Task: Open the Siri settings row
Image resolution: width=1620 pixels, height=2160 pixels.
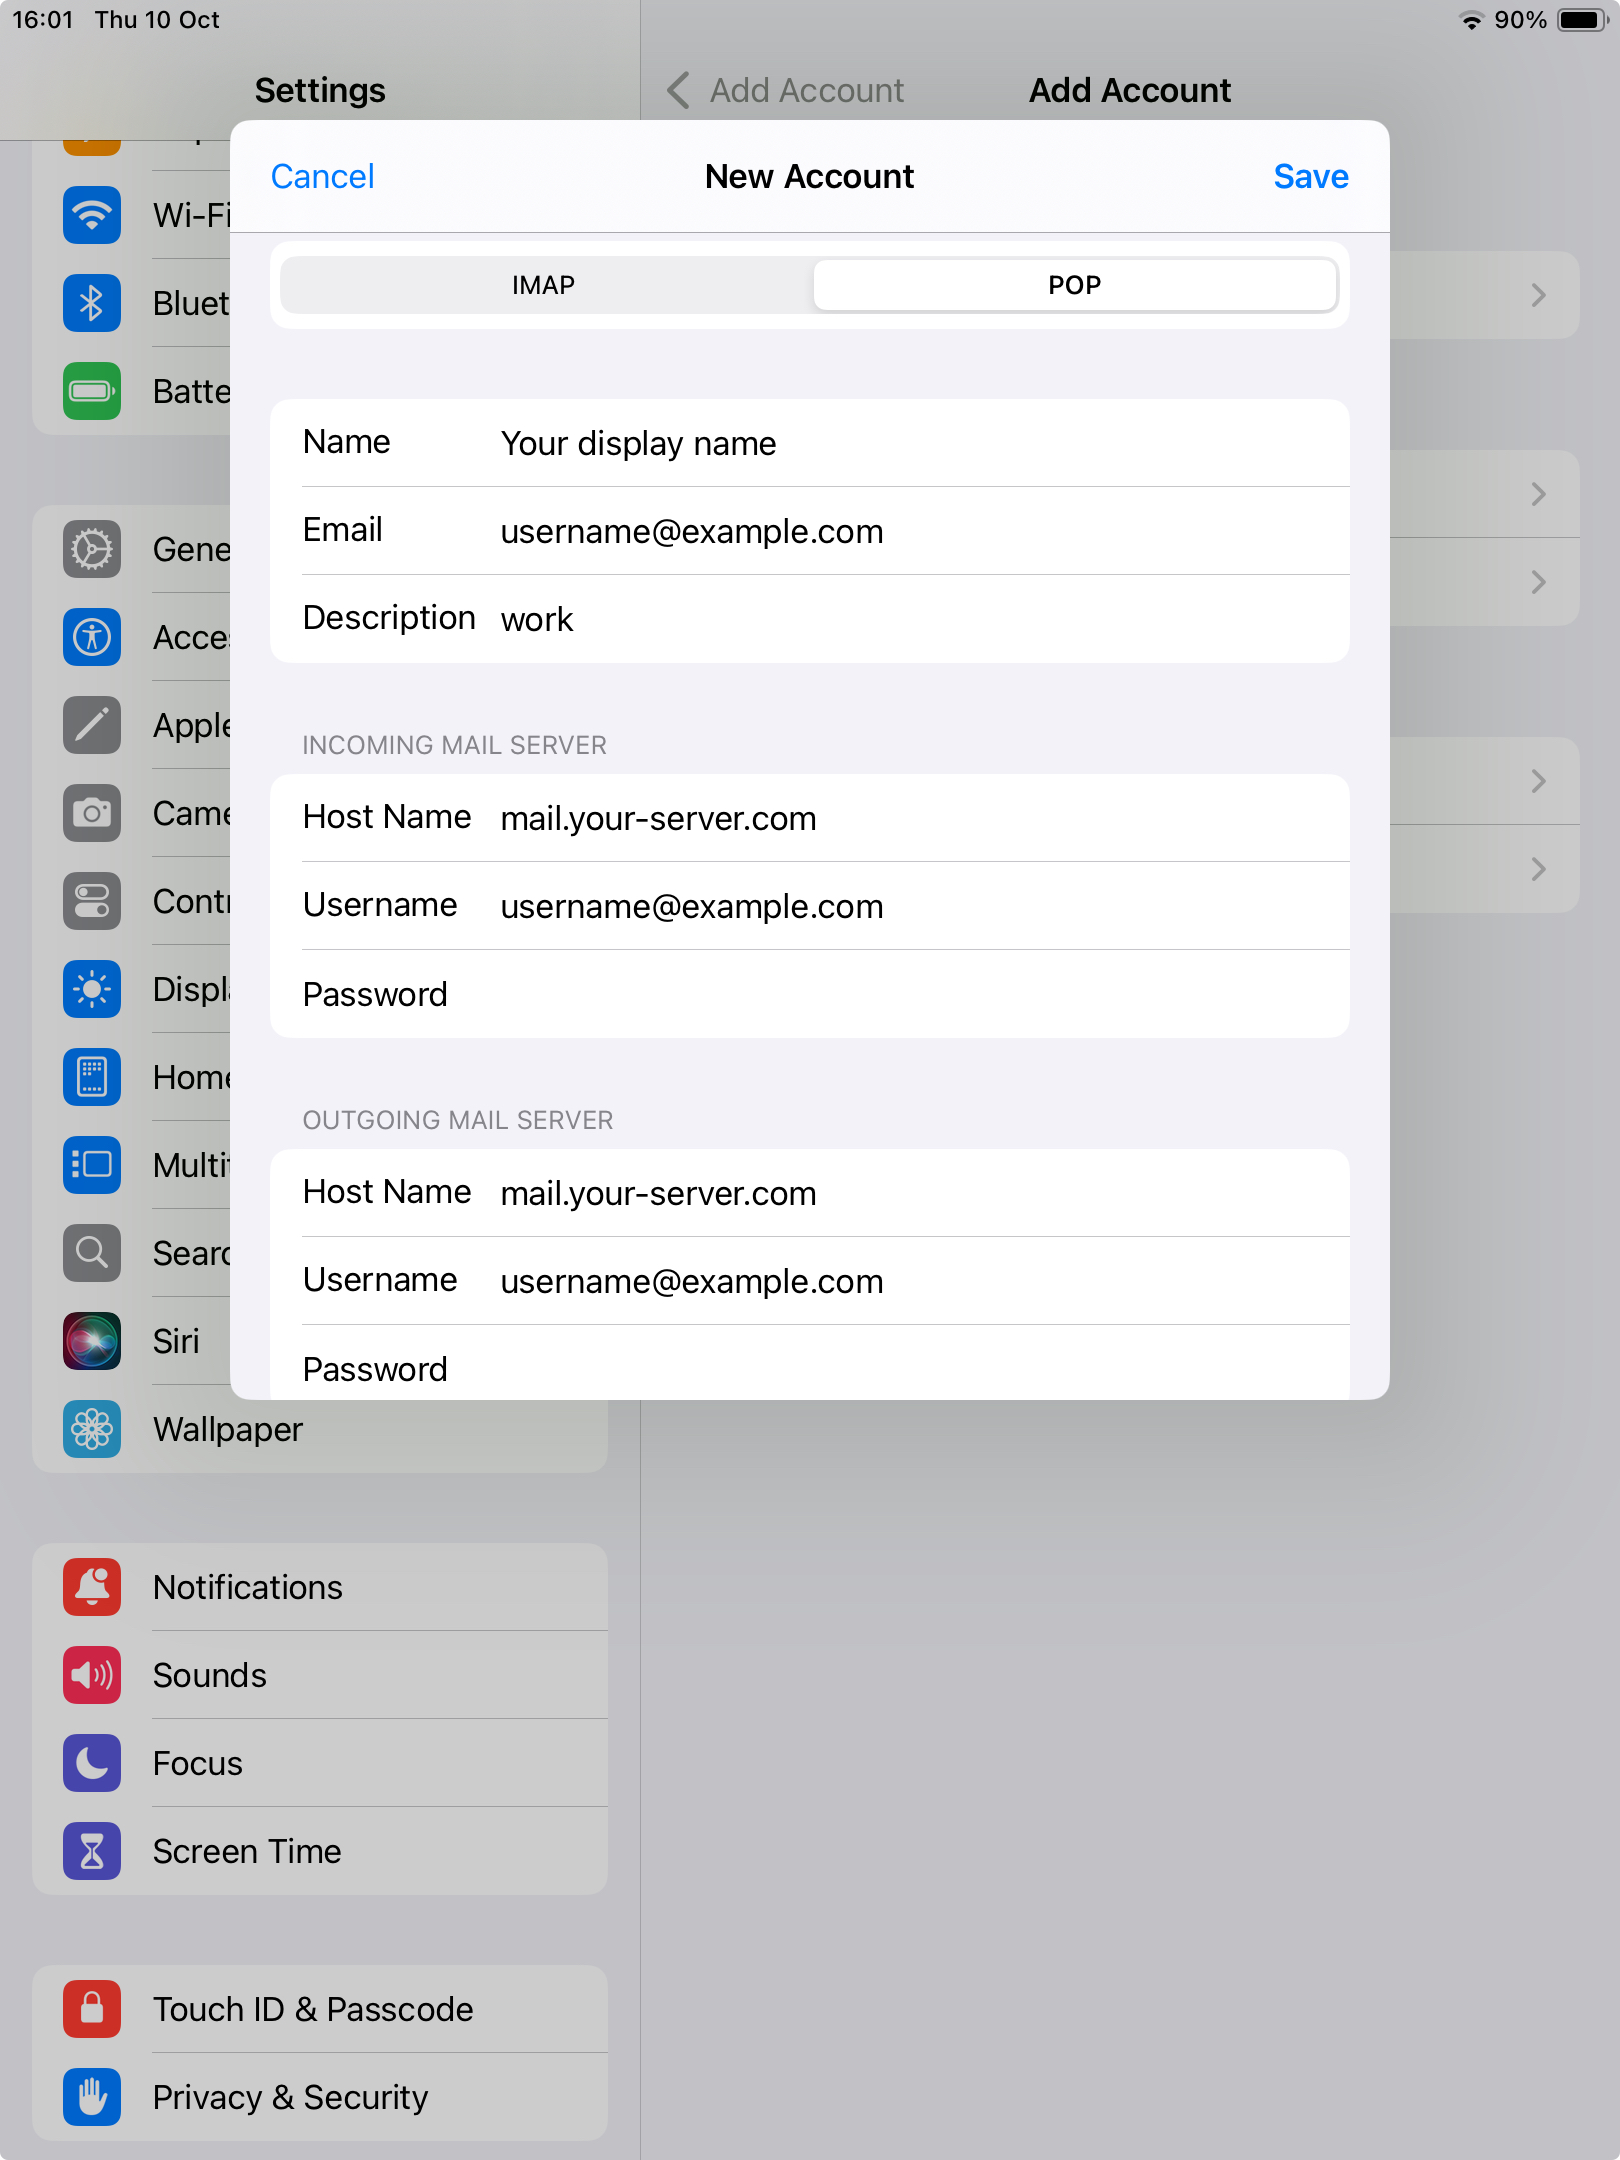Action: tap(131, 1341)
